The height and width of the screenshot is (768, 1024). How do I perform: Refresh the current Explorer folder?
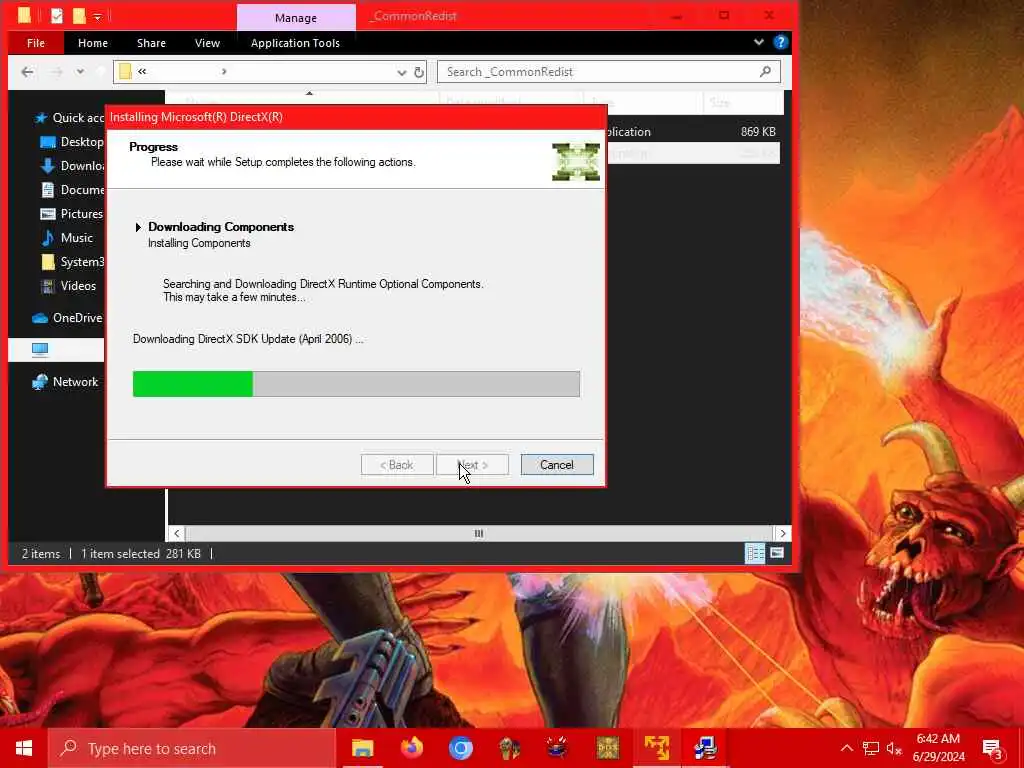419,72
